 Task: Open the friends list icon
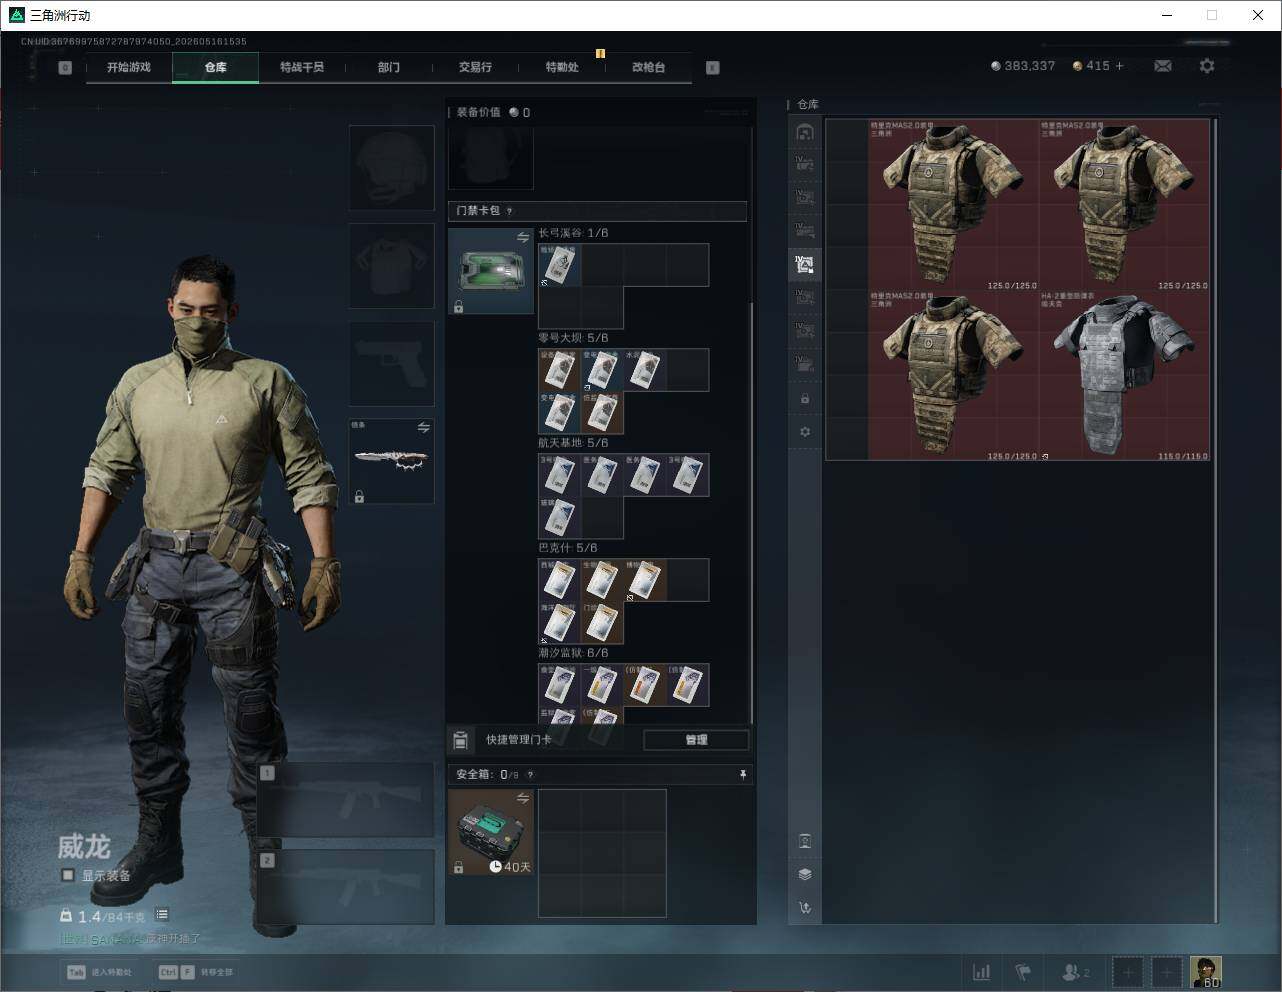pyautogui.click(x=1076, y=972)
